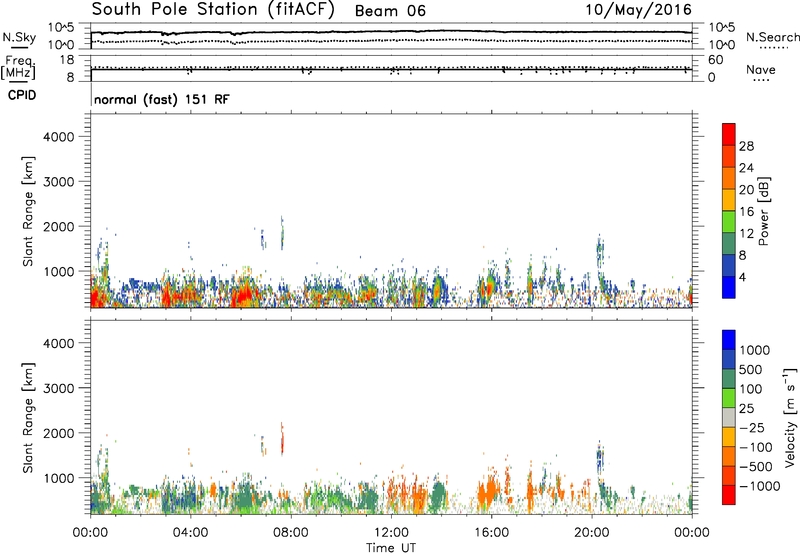Click the 28 label on the power colorbar
This screenshot has width=800, height=554.
[746, 146]
